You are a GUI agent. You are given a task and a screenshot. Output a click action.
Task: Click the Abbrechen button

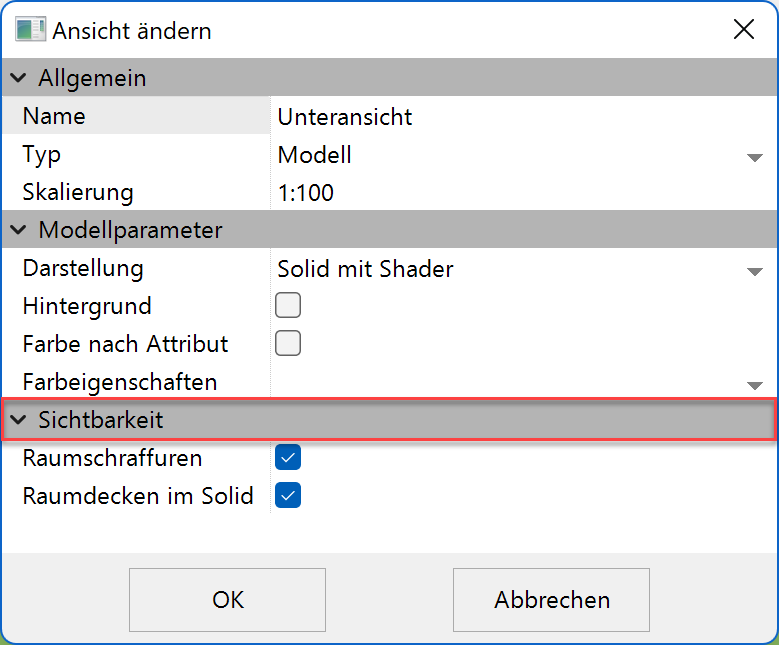tap(551, 600)
